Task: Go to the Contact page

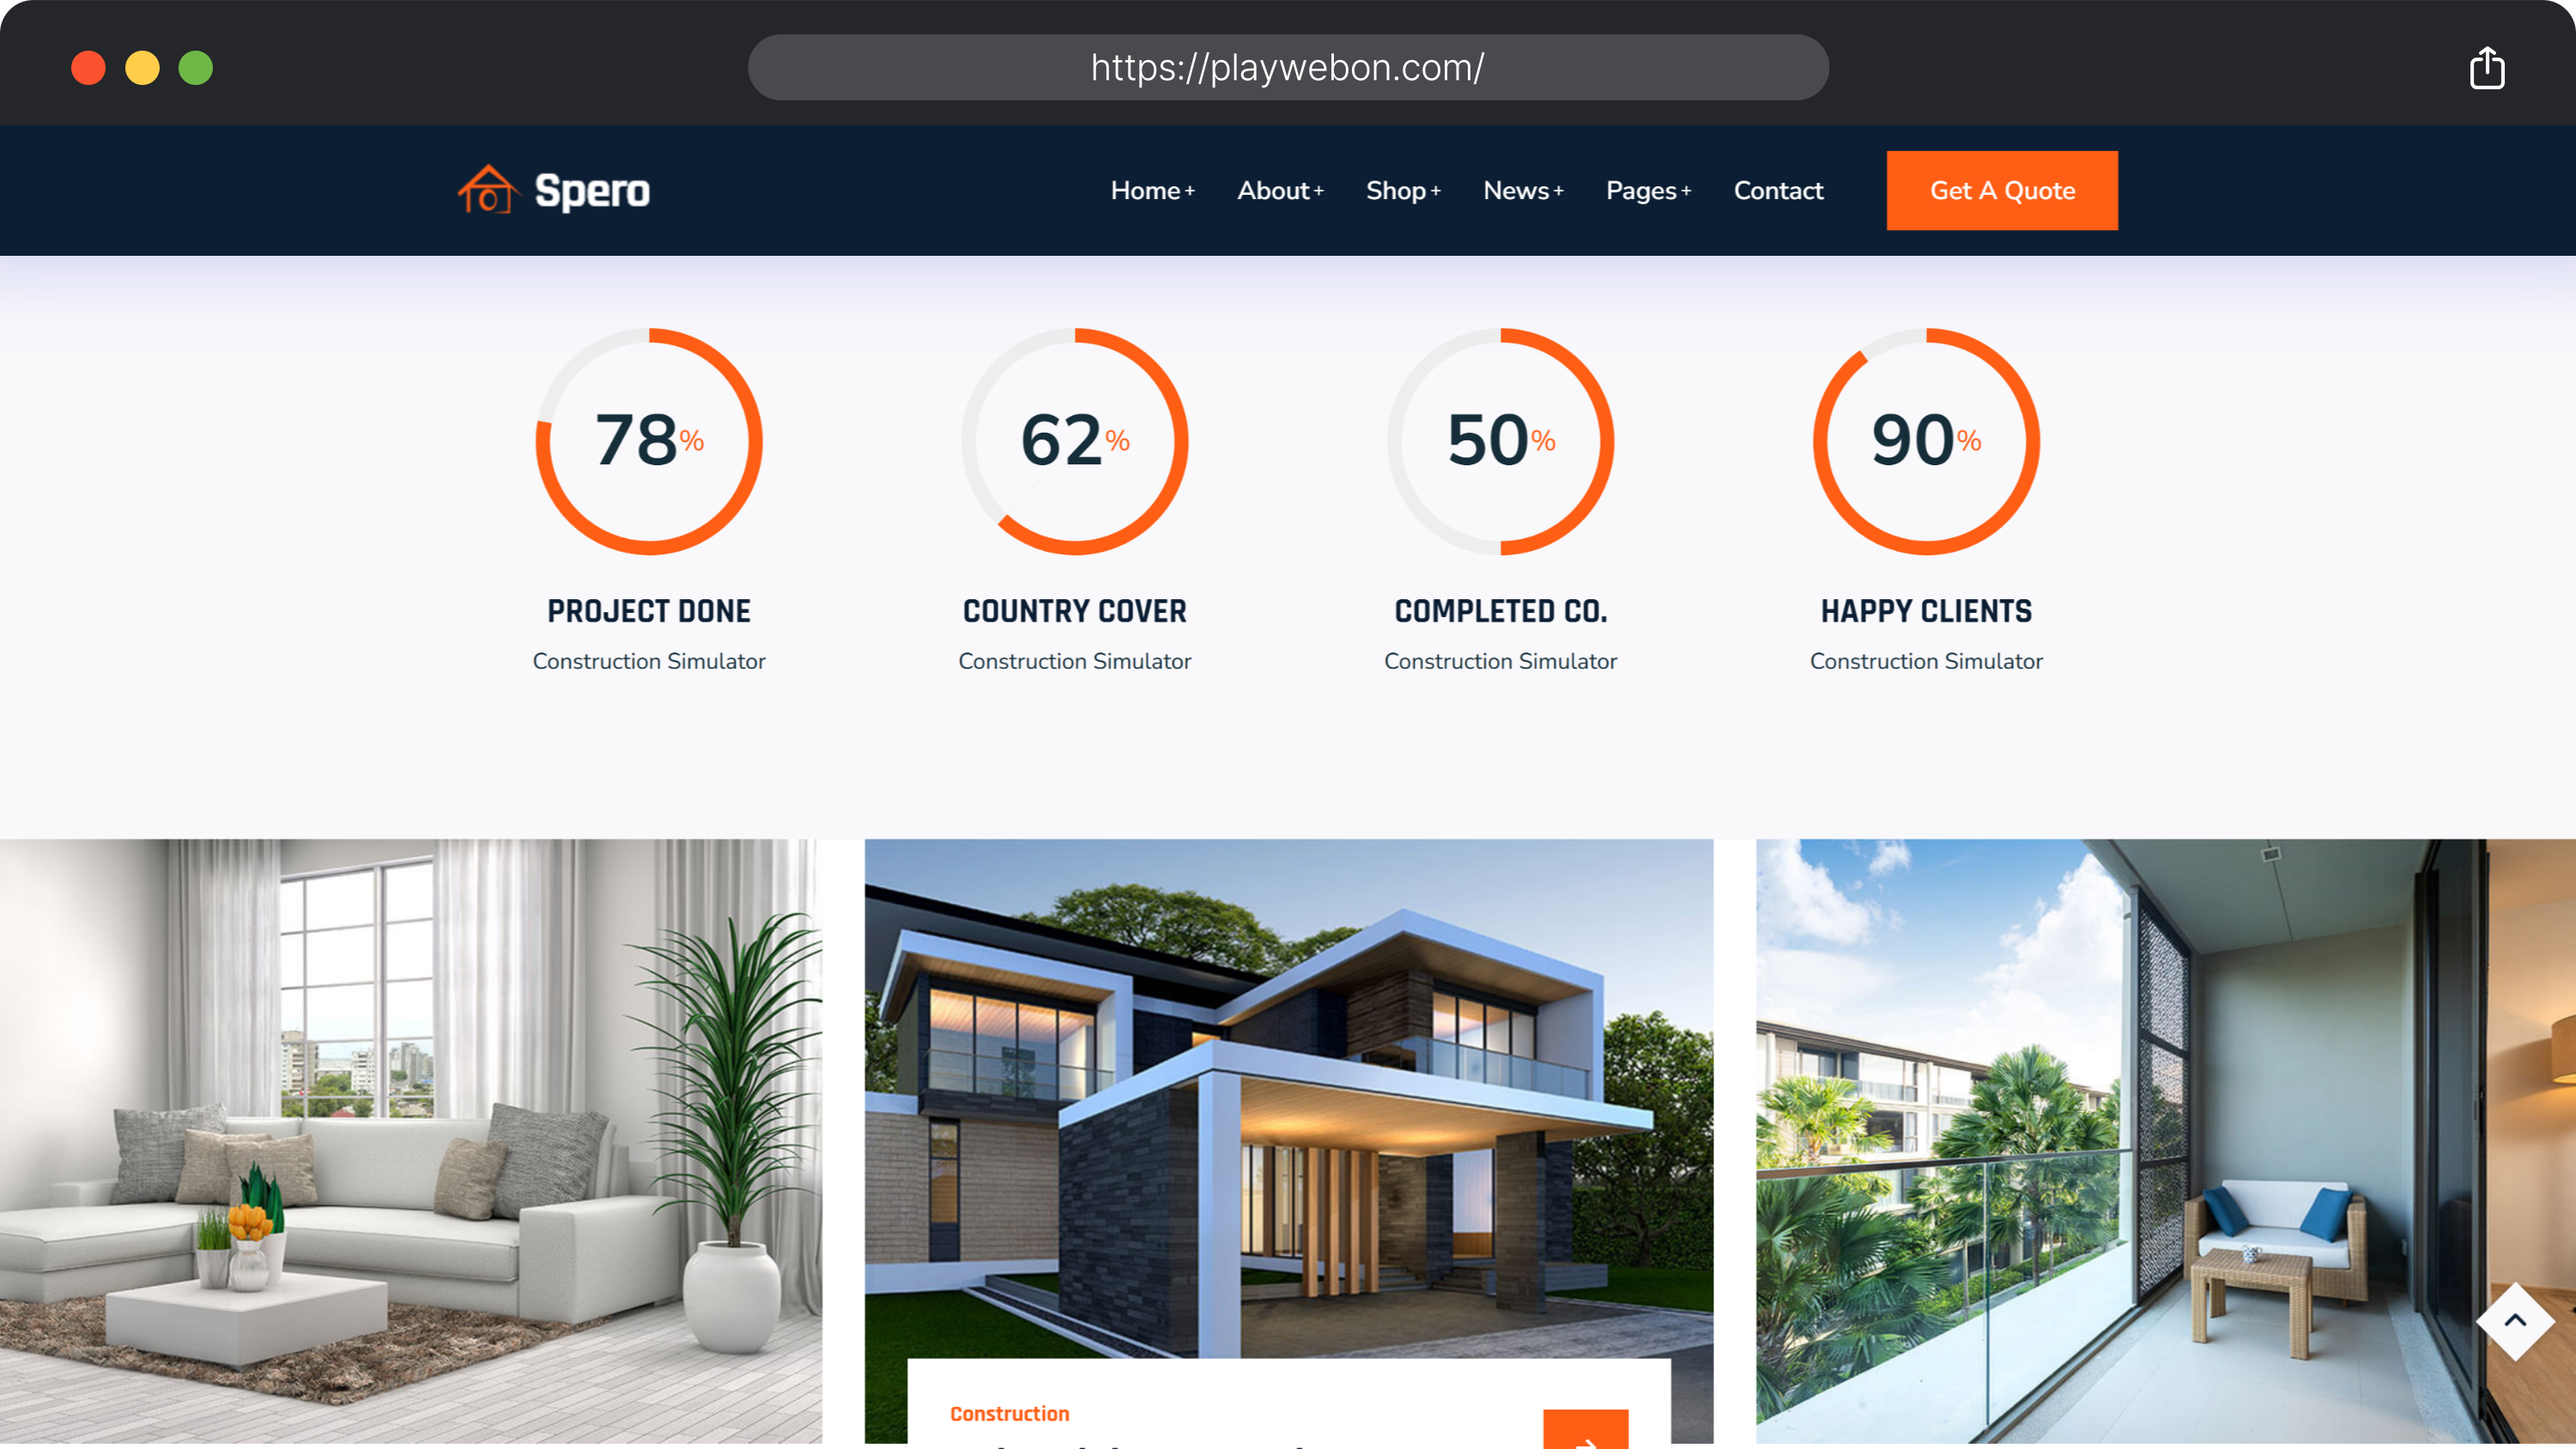Action: click(1778, 191)
